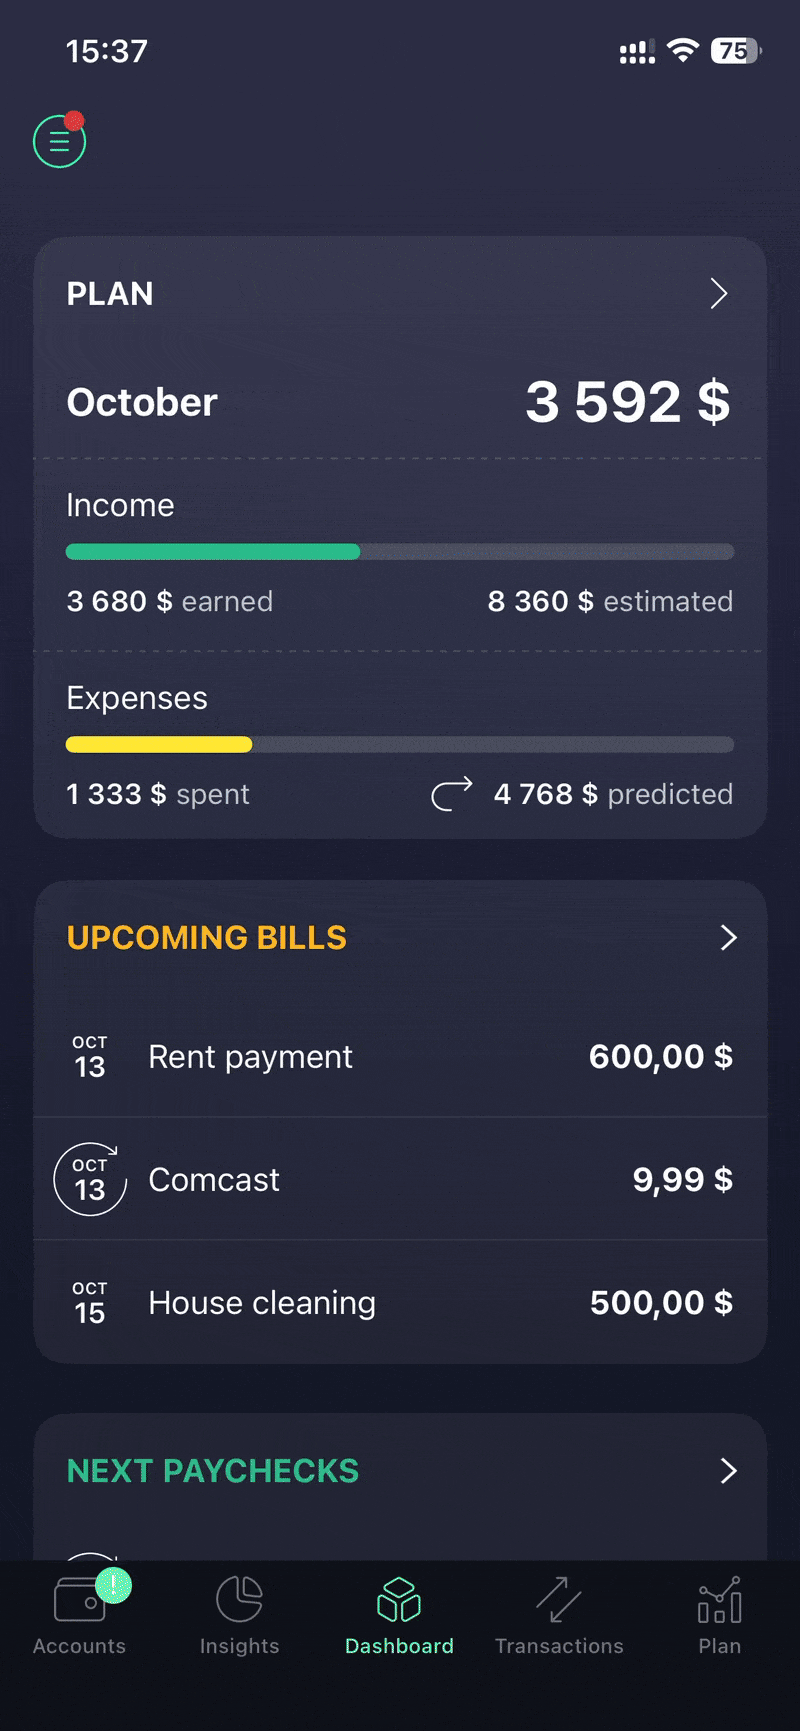Tap the UPCOMING BILLS heading
Viewport: 800px width, 1731px height.
[207, 938]
